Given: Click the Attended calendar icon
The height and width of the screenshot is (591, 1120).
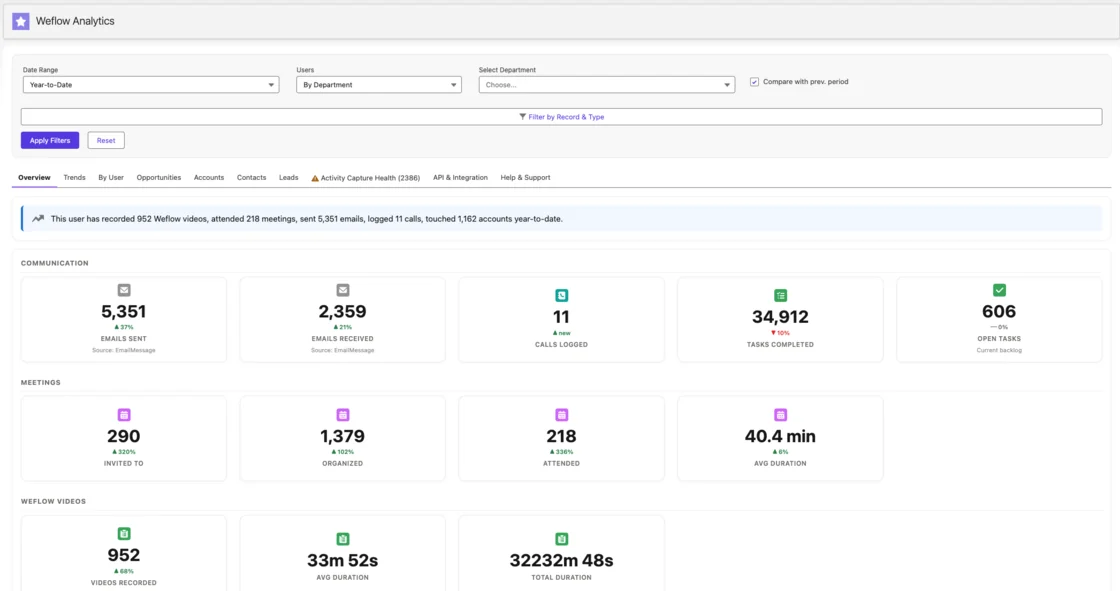Looking at the screenshot, I should pos(561,414).
